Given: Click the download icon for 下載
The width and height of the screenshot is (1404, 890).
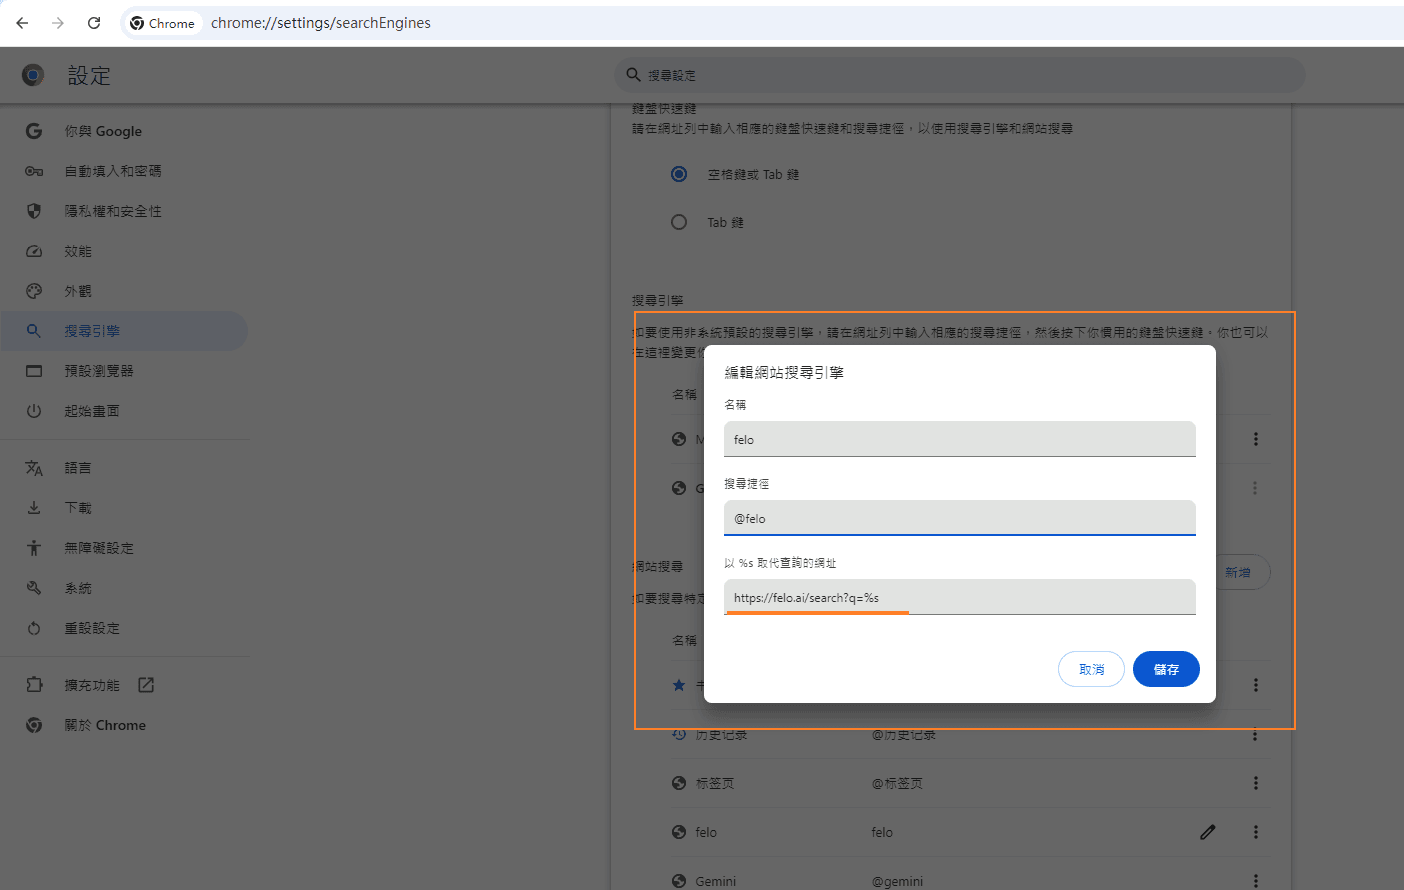Looking at the screenshot, I should click(x=34, y=508).
